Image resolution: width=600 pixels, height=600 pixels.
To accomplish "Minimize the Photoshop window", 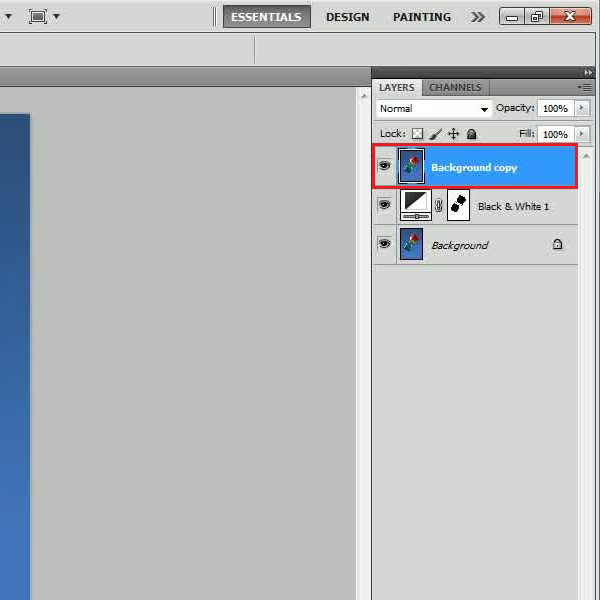I will point(512,17).
